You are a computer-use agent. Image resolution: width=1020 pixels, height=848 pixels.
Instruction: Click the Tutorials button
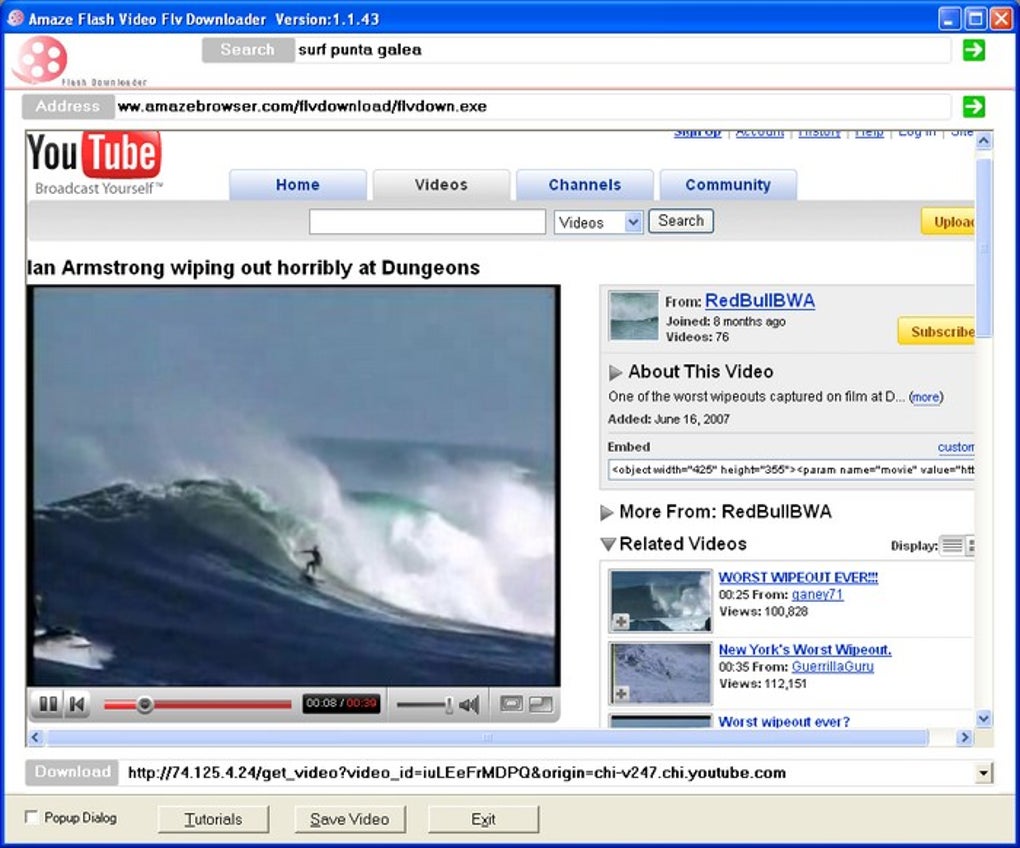point(213,819)
